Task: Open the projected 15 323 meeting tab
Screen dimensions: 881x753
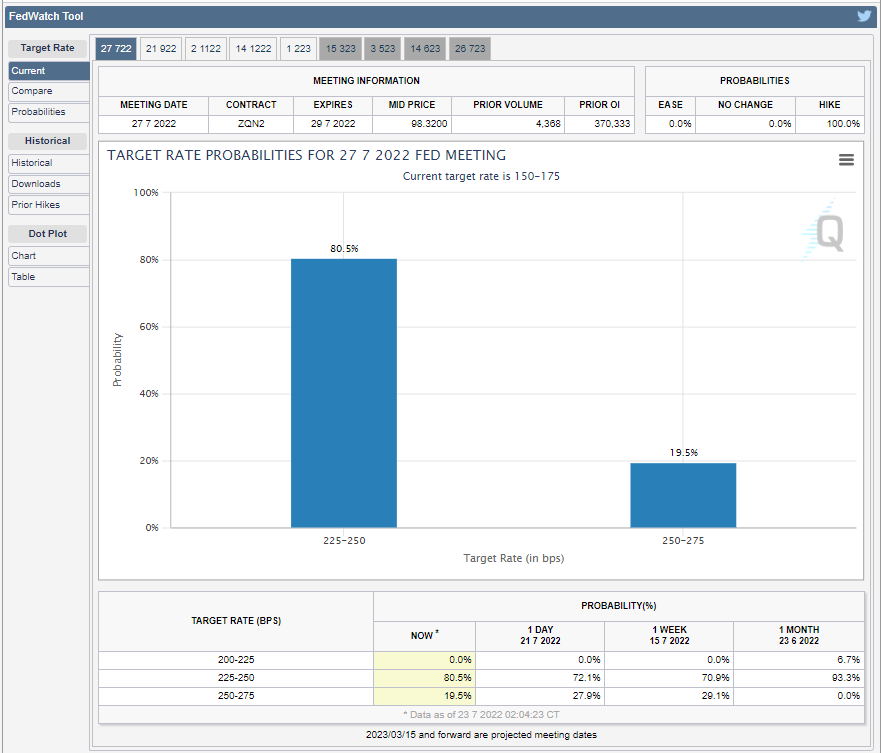Action: click(x=340, y=48)
